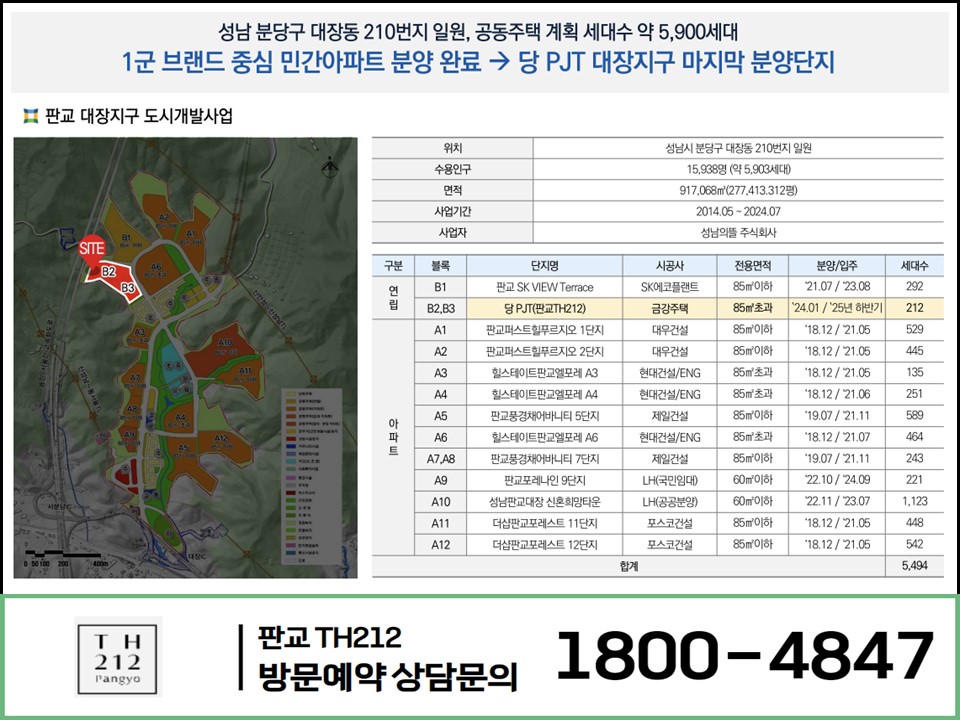Click the north compass symbol on map
This screenshot has width=960, height=720.
click(330, 167)
